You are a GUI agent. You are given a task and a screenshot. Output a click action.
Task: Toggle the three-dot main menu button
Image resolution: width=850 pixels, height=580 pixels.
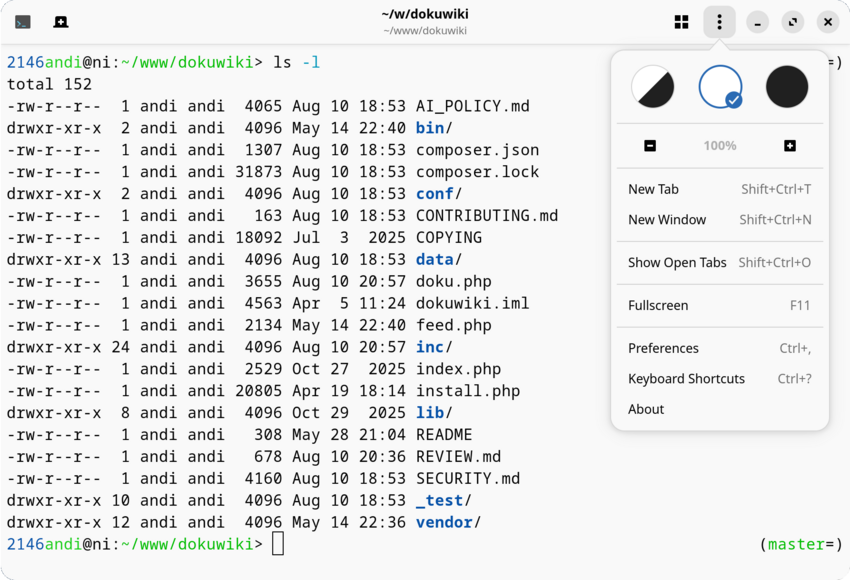[719, 22]
